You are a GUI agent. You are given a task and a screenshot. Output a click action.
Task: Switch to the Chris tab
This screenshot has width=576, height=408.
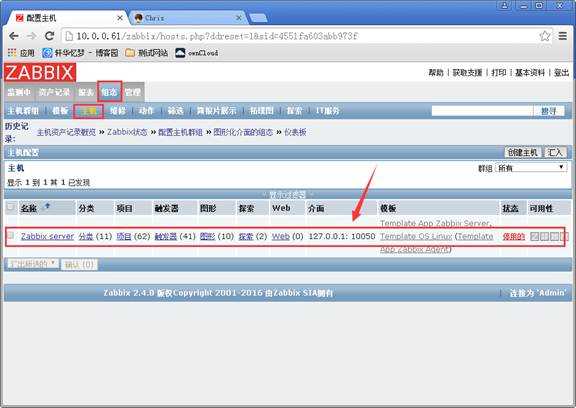[187, 18]
